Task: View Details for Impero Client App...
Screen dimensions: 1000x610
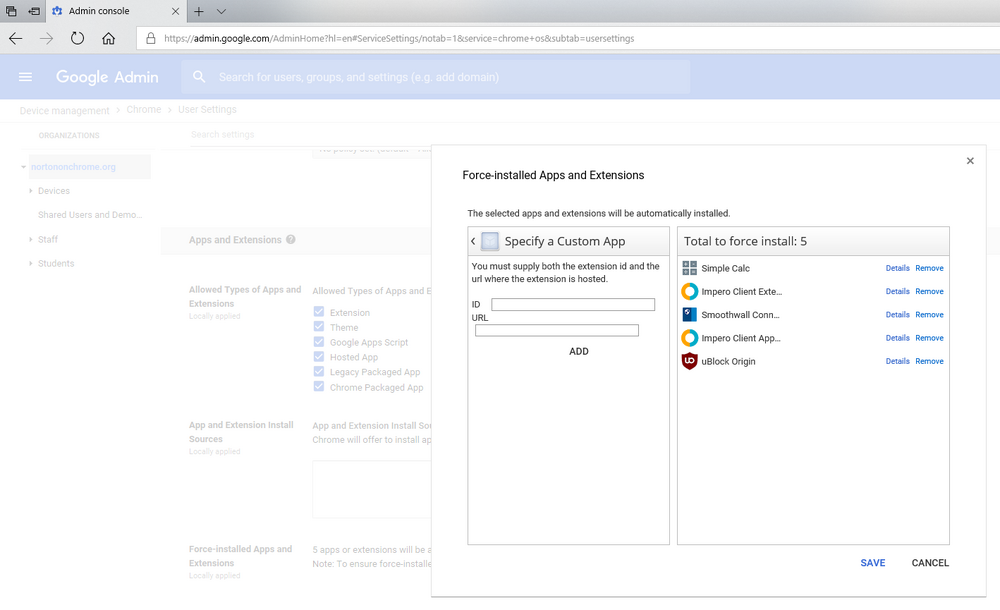Action: pyautogui.click(x=897, y=338)
